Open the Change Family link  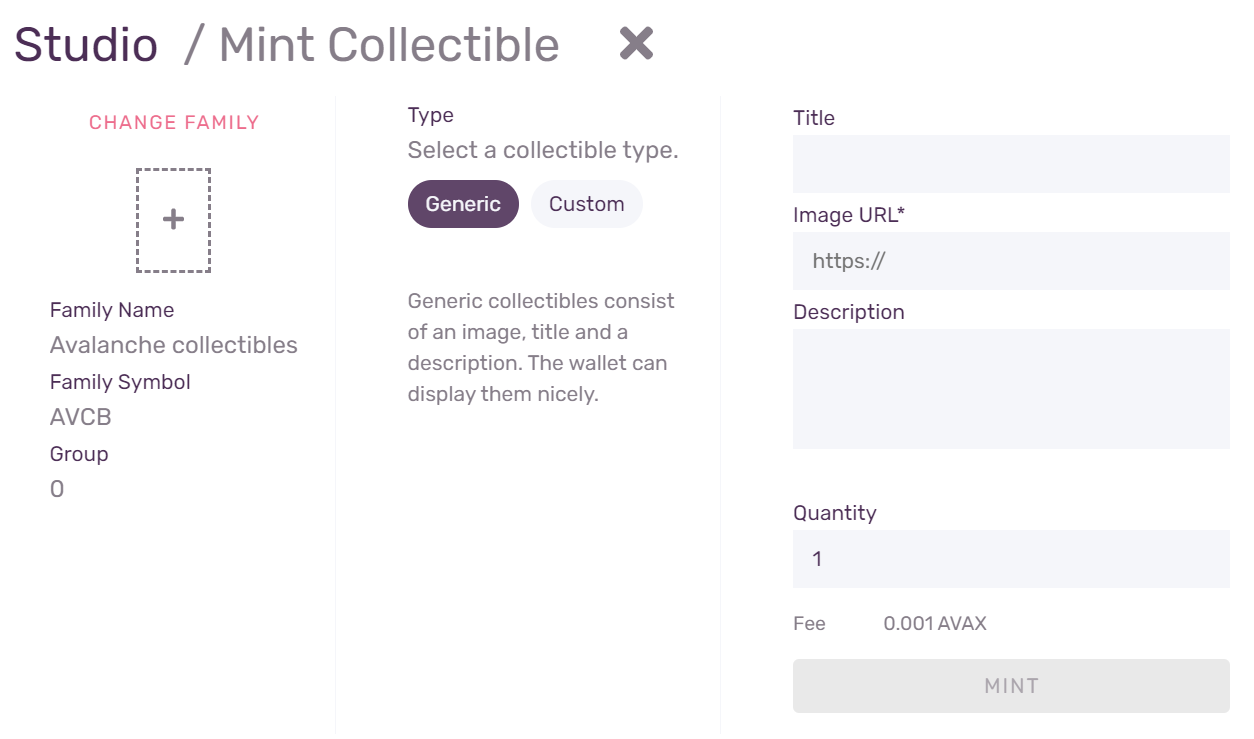pyautogui.click(x=174, y=123)
